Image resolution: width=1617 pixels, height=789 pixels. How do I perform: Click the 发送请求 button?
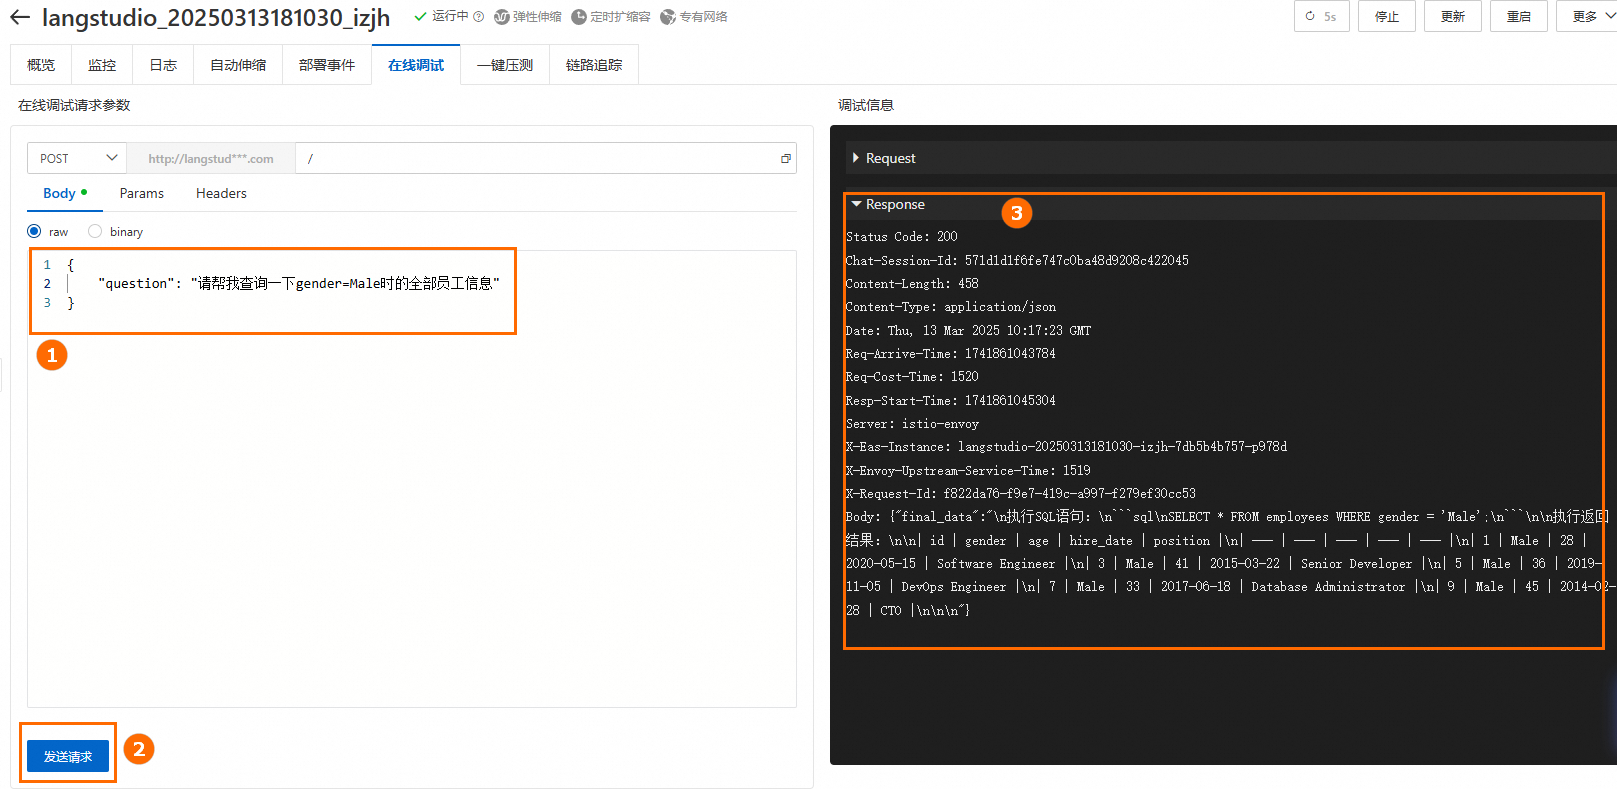coord(68,756)
